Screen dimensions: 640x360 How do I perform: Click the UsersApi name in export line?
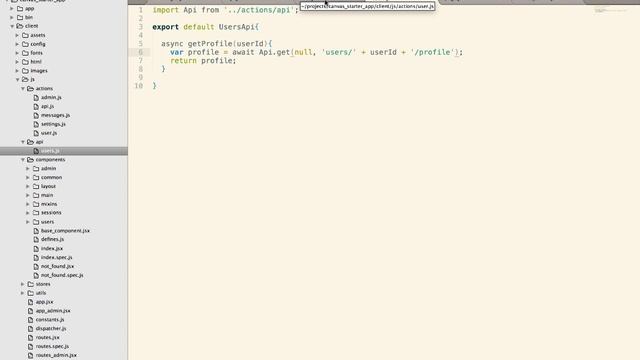(x=237, y=27)
